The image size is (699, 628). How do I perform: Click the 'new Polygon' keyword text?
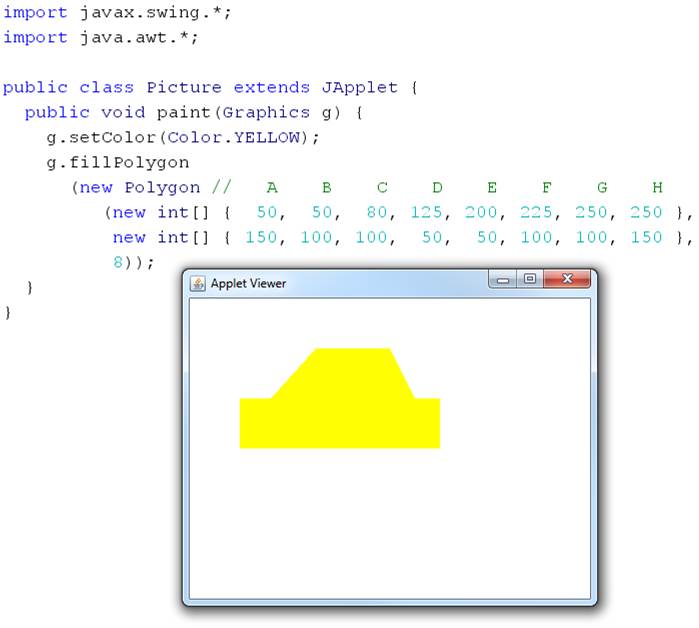tap(140, 188)
